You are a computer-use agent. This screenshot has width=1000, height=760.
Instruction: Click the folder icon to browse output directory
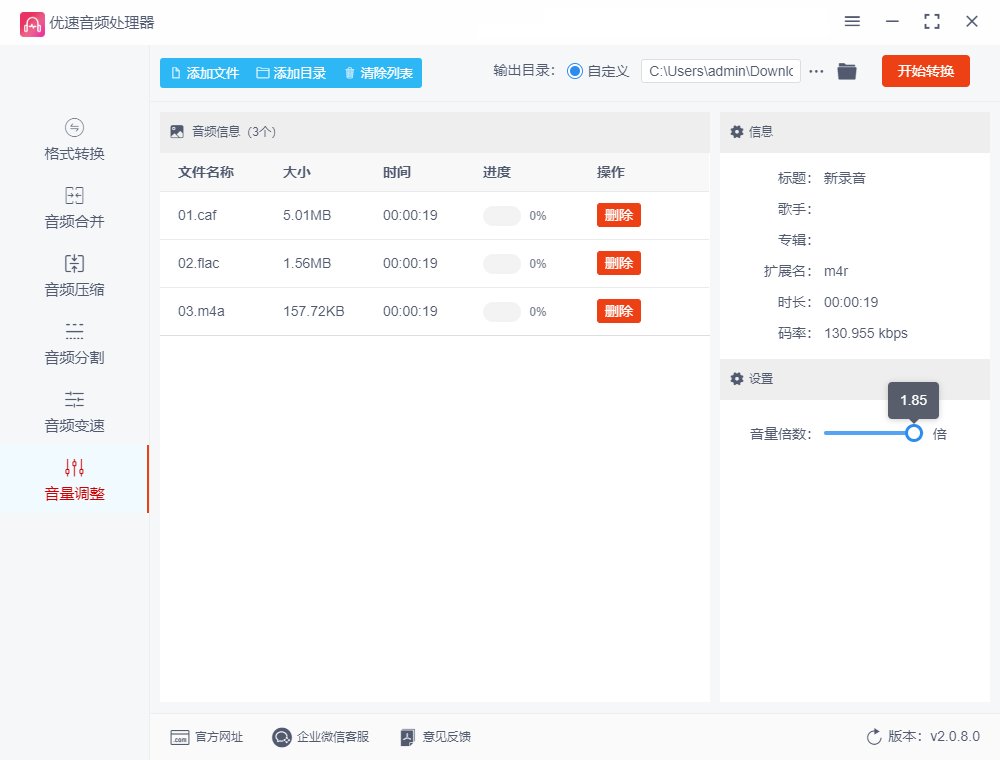pos(846,71)
